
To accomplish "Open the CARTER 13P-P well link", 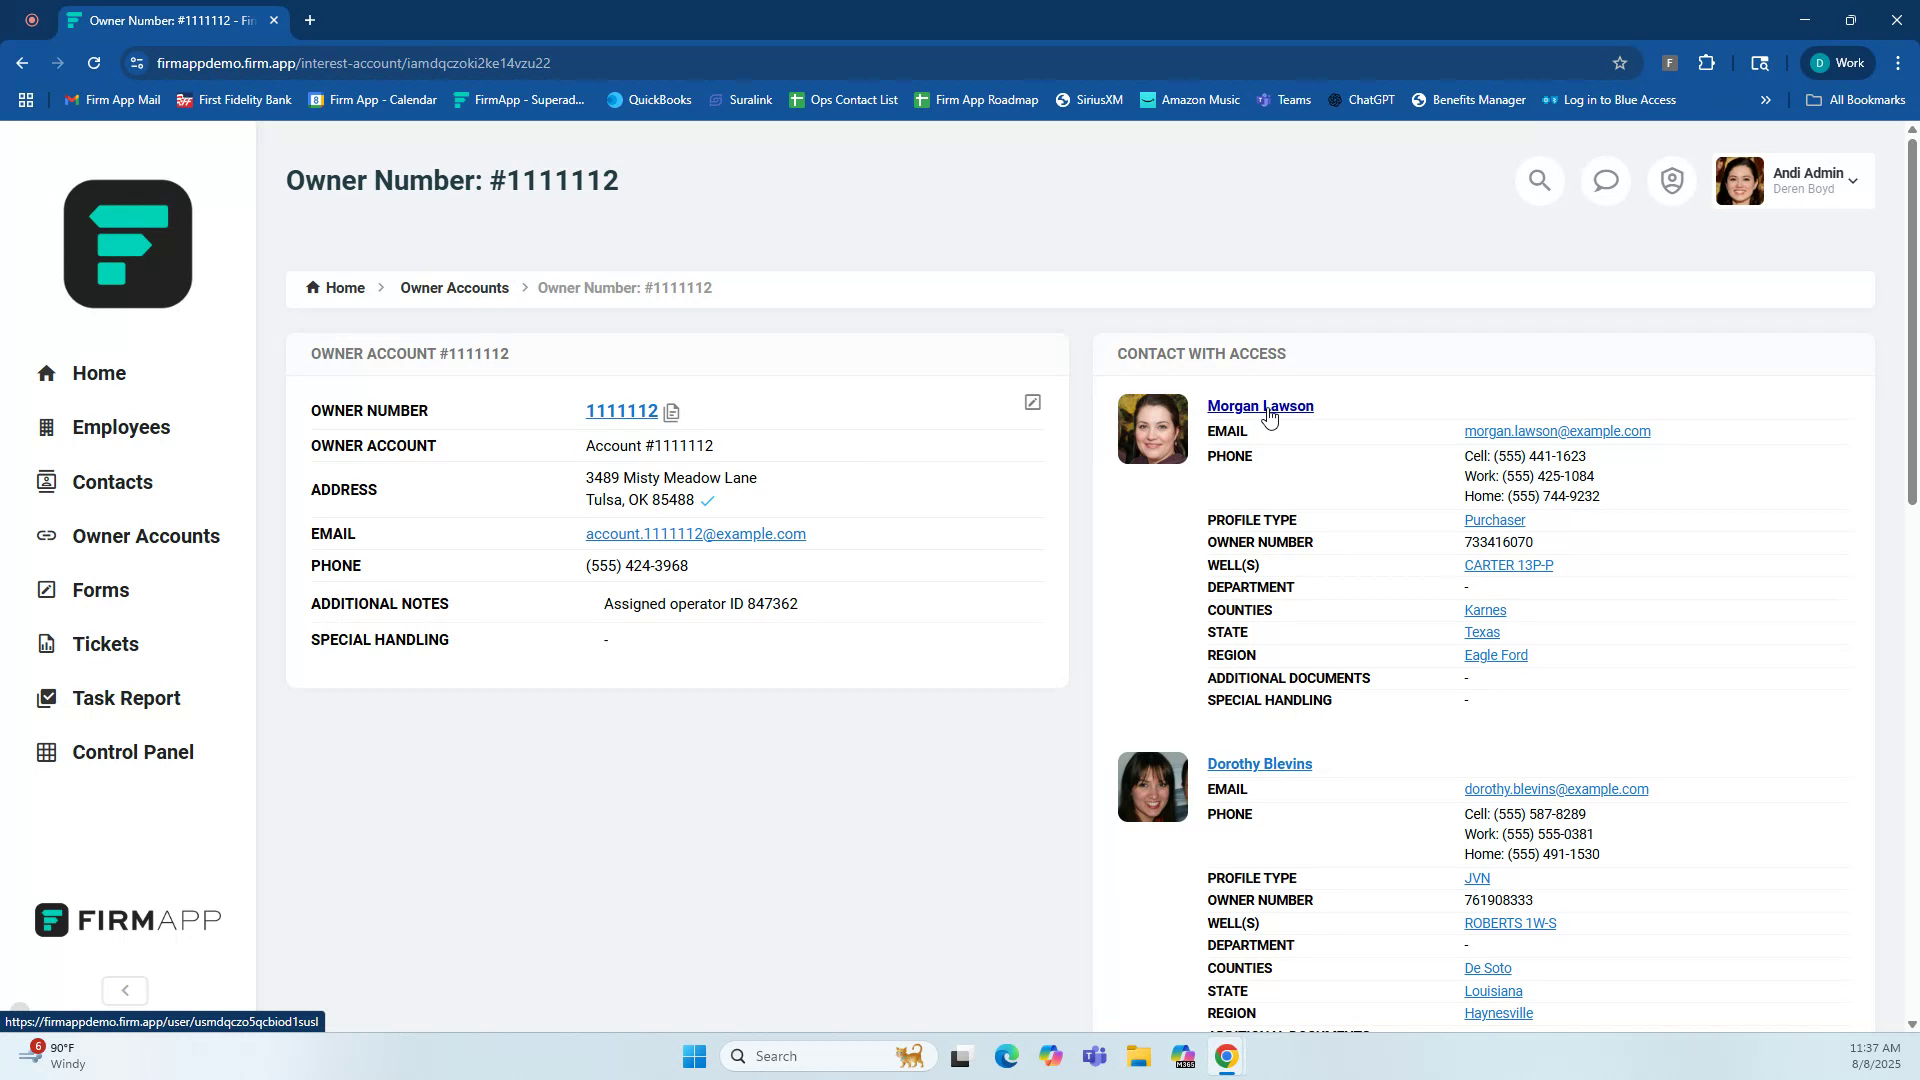I will pyautogui.click(x=1508, y=565).
